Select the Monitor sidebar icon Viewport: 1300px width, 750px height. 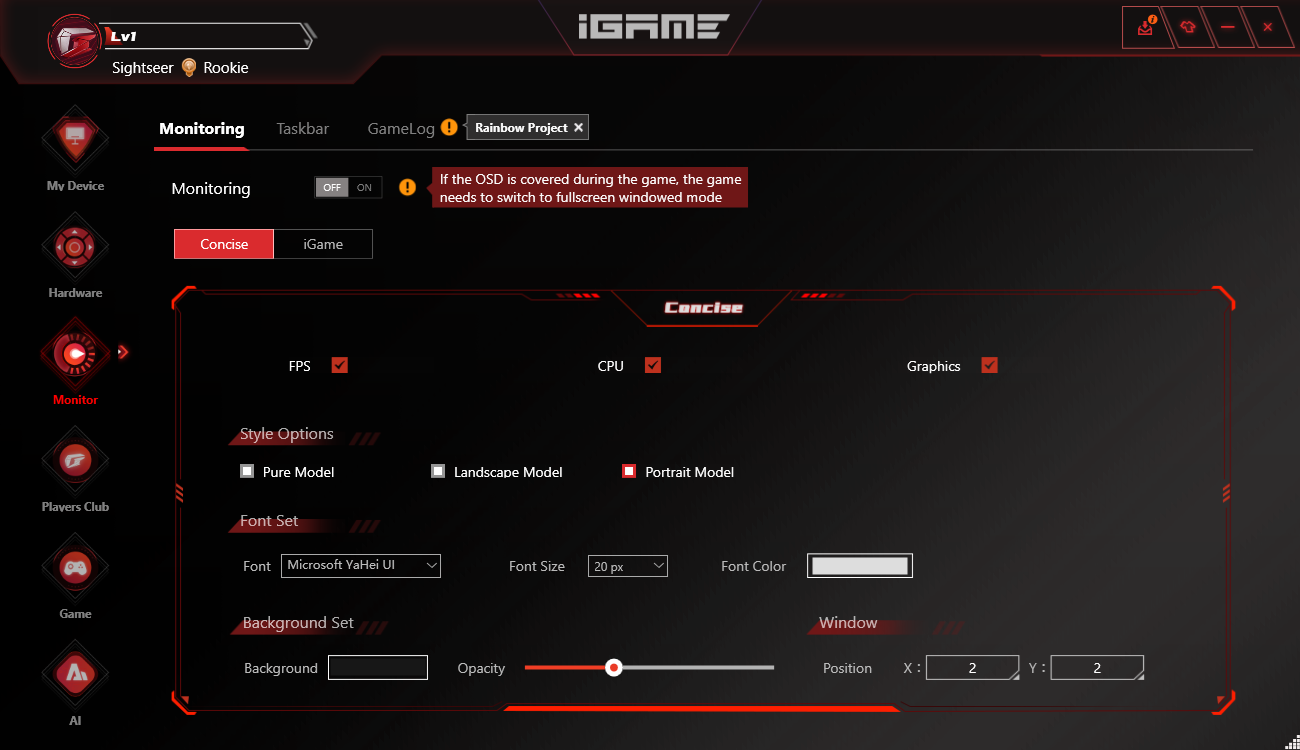pyautogui.click(x=75, y=352)
